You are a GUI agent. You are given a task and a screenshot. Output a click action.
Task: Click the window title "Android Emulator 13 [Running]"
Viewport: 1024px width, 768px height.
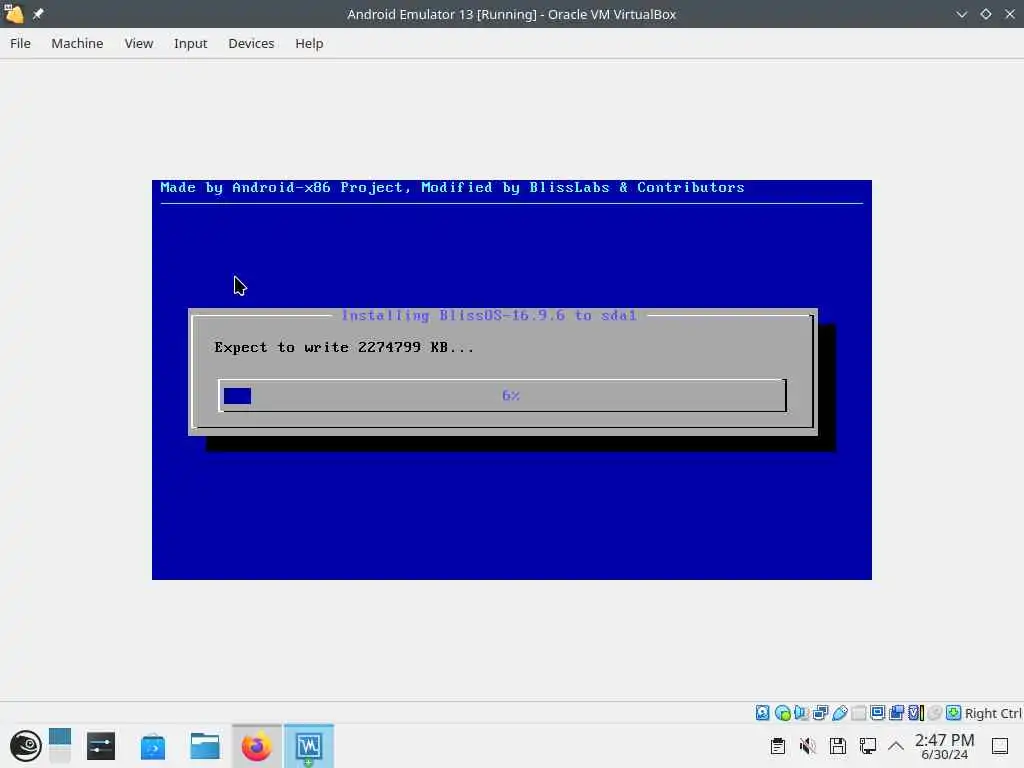coord(441,14)
